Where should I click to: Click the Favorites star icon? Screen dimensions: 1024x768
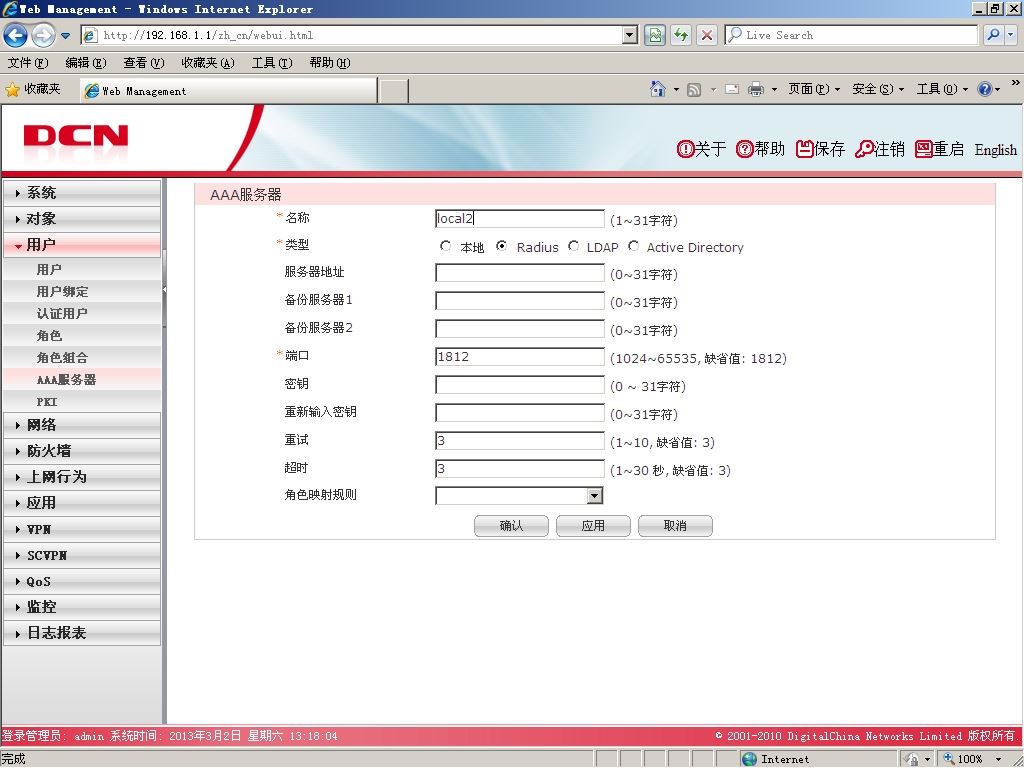12,89
